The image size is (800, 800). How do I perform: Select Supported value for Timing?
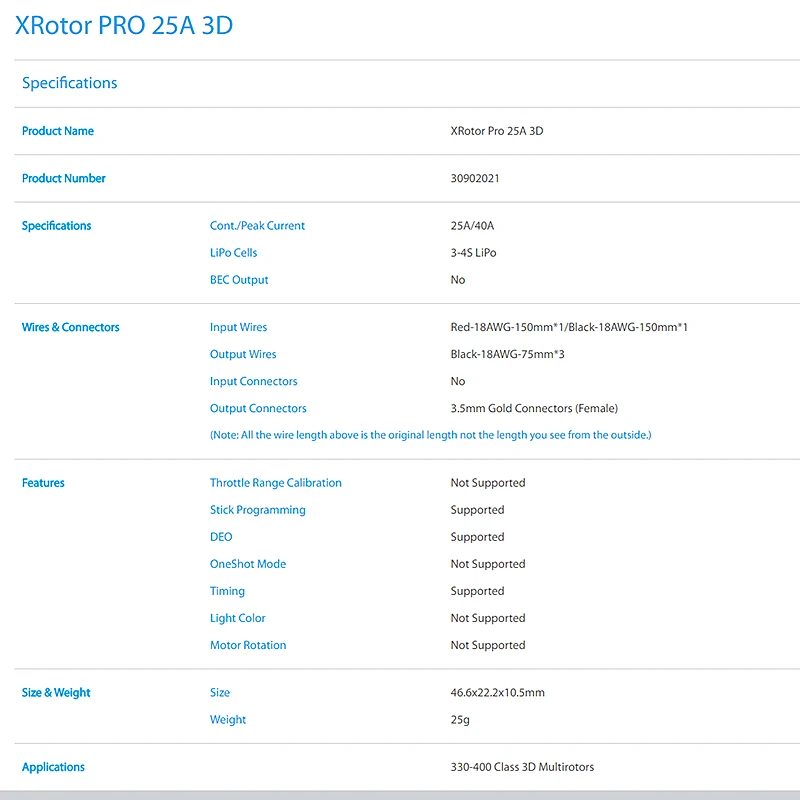coord(478,591)
